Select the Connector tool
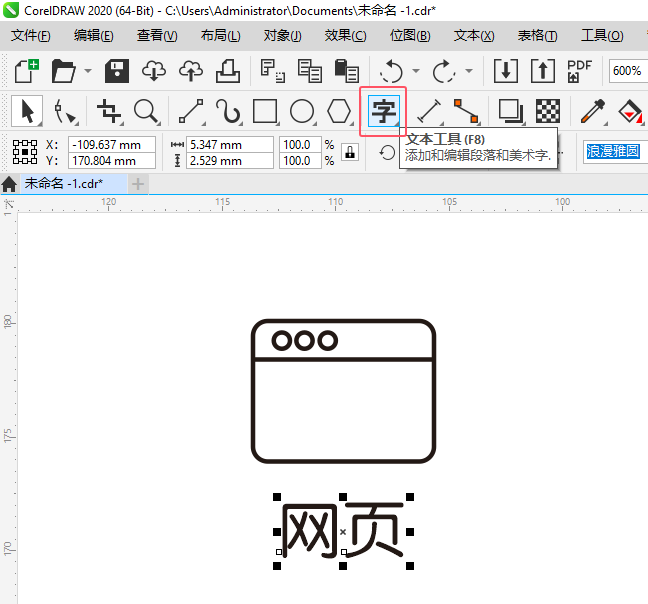 click(466, 111)
